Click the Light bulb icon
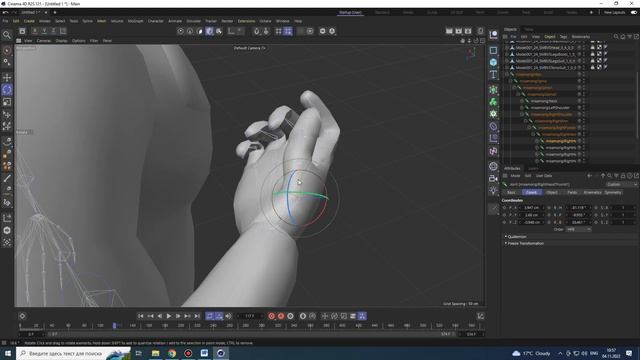The width and height of the screenshot is (640, 360). click(x=493, y=190)
